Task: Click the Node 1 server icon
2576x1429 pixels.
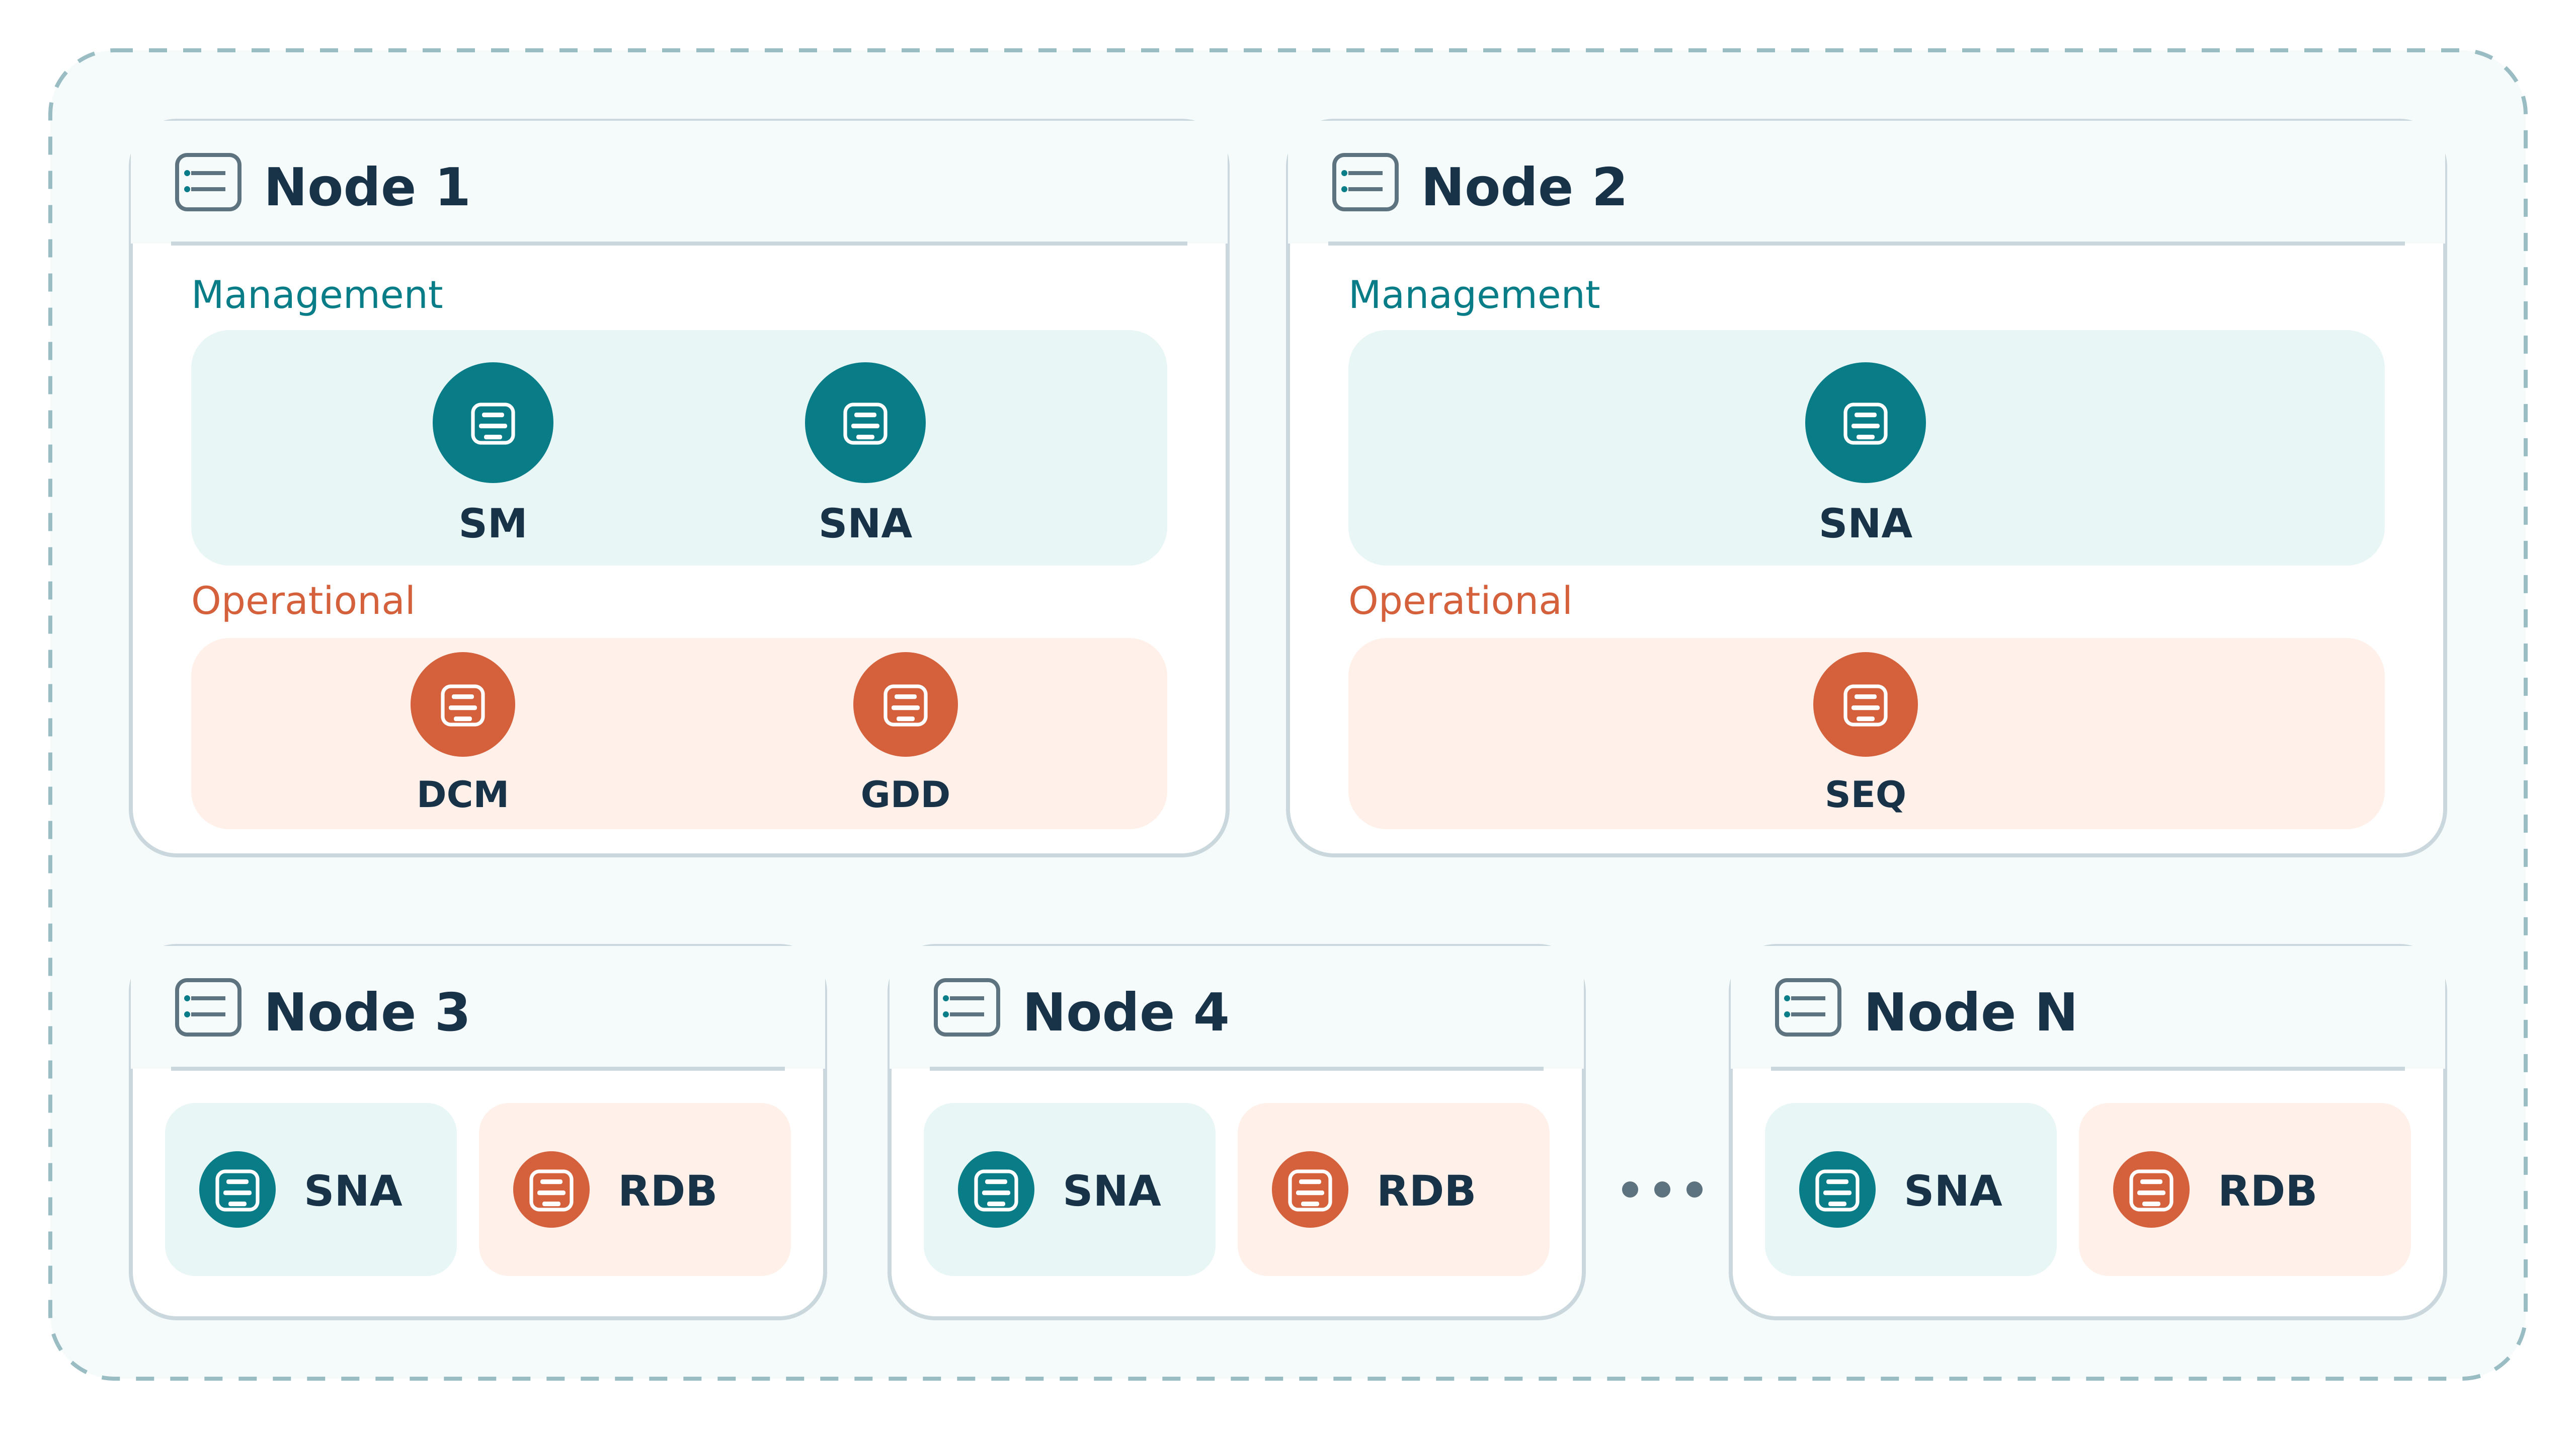Action: (x=208, y=182)
